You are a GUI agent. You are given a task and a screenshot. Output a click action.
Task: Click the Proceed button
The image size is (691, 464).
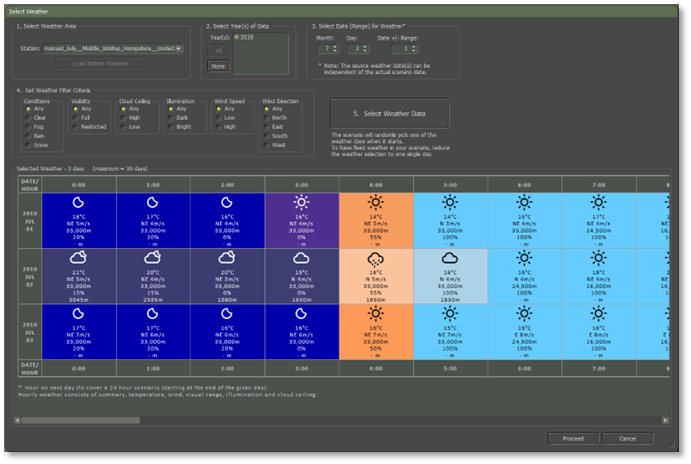click(x=573, y=438)
